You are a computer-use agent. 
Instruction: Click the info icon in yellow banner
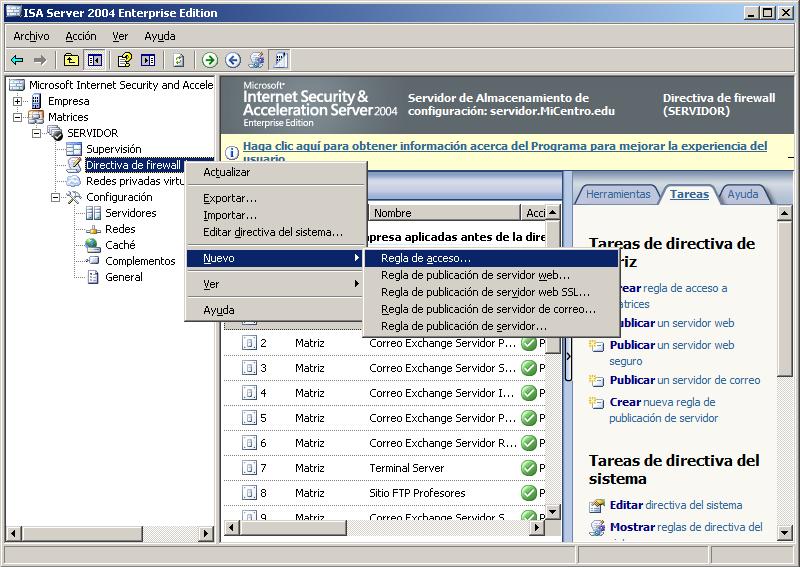click(x=231, y=152)
